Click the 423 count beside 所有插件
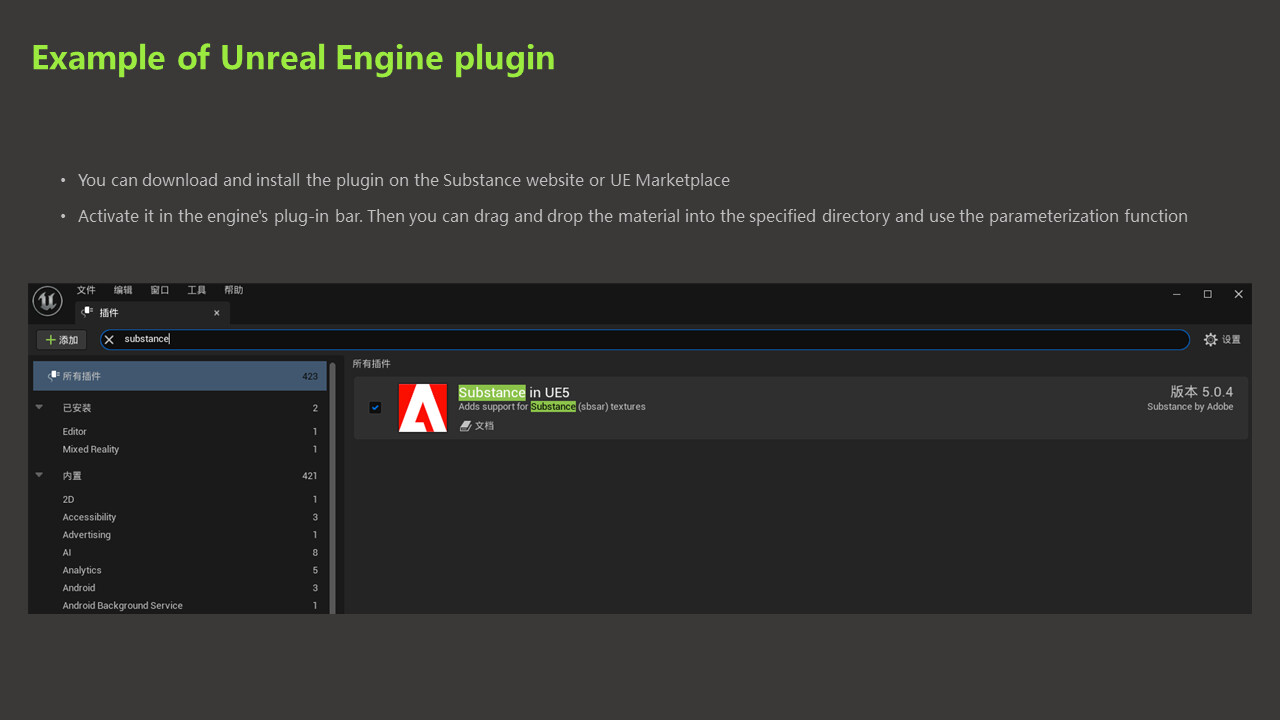 [310, 377]
